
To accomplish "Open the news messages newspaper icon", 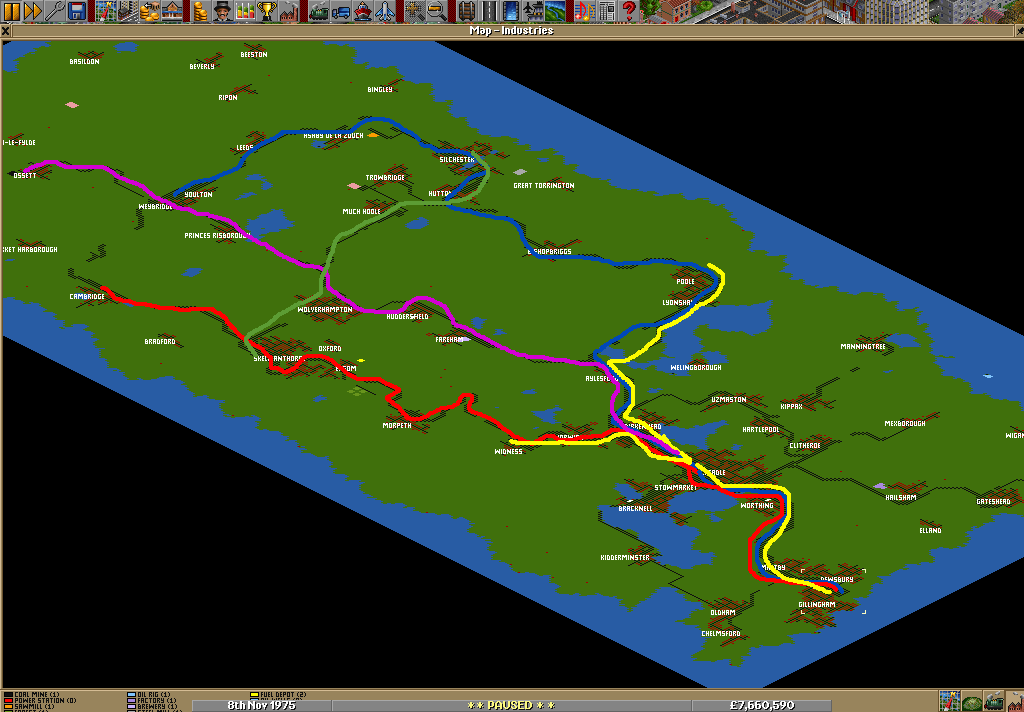I will click(x=607, y=10).
